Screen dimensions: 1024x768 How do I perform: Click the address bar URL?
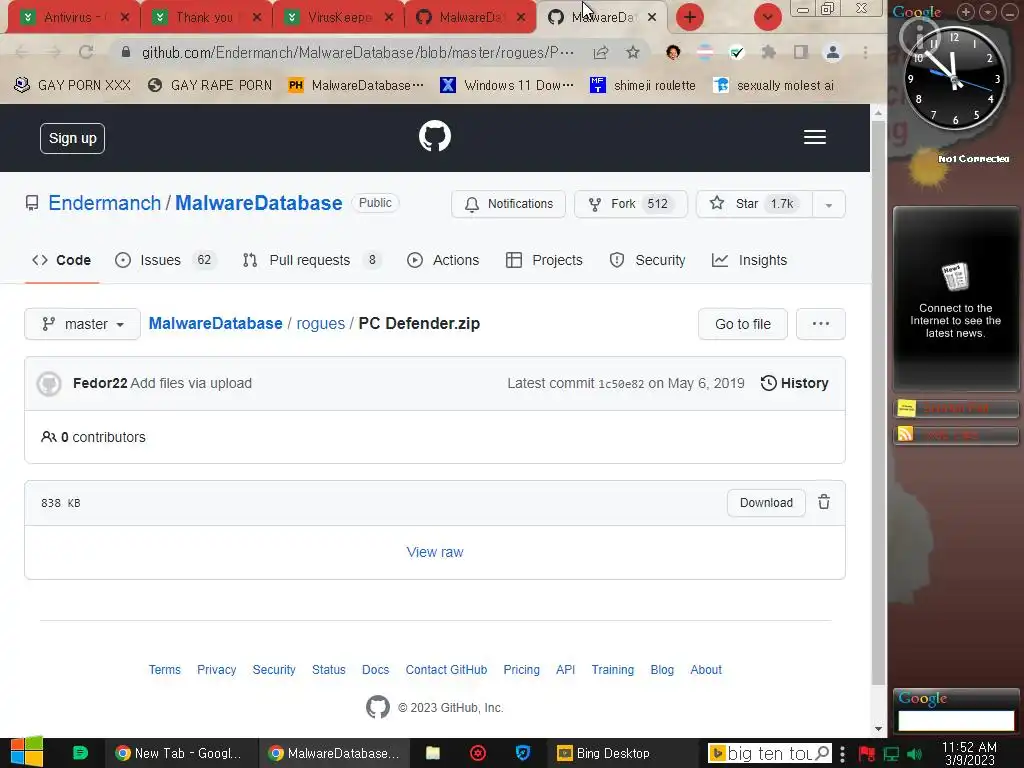point(358,52)
